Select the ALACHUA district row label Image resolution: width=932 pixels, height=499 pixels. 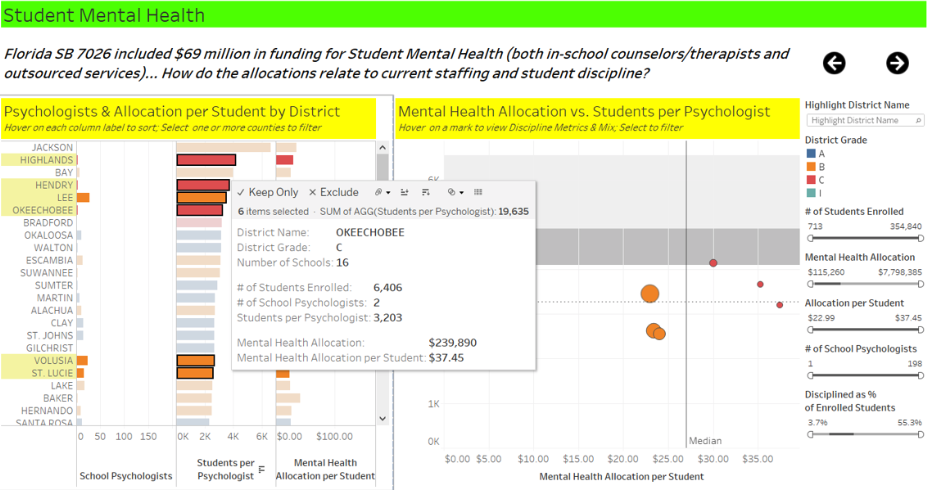click(52, 310)
